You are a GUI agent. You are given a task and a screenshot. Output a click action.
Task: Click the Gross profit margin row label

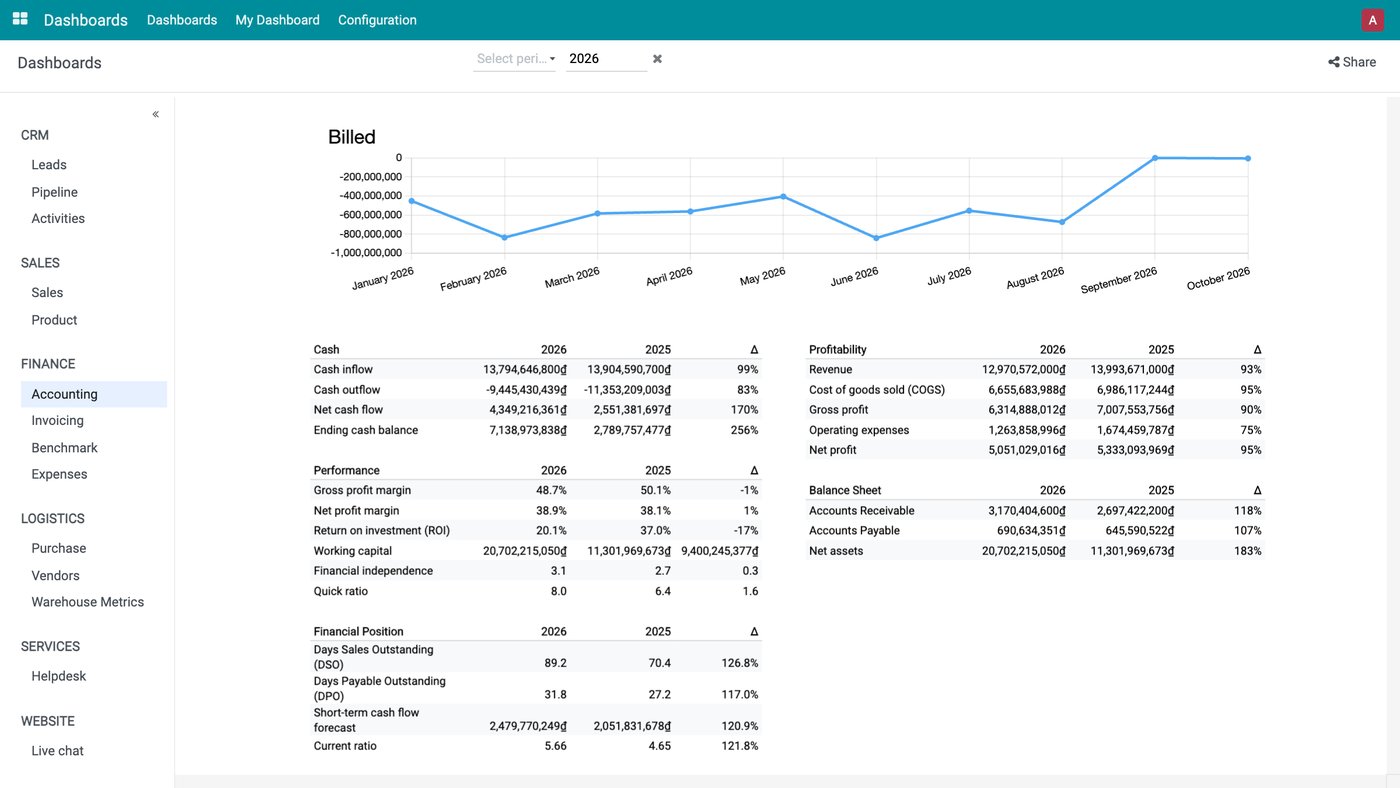pos(363,491)
